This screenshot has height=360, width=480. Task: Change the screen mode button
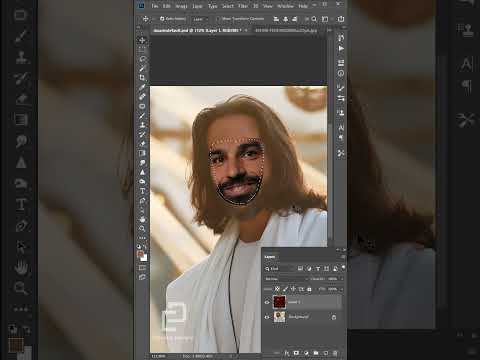[x=142, y=277]
